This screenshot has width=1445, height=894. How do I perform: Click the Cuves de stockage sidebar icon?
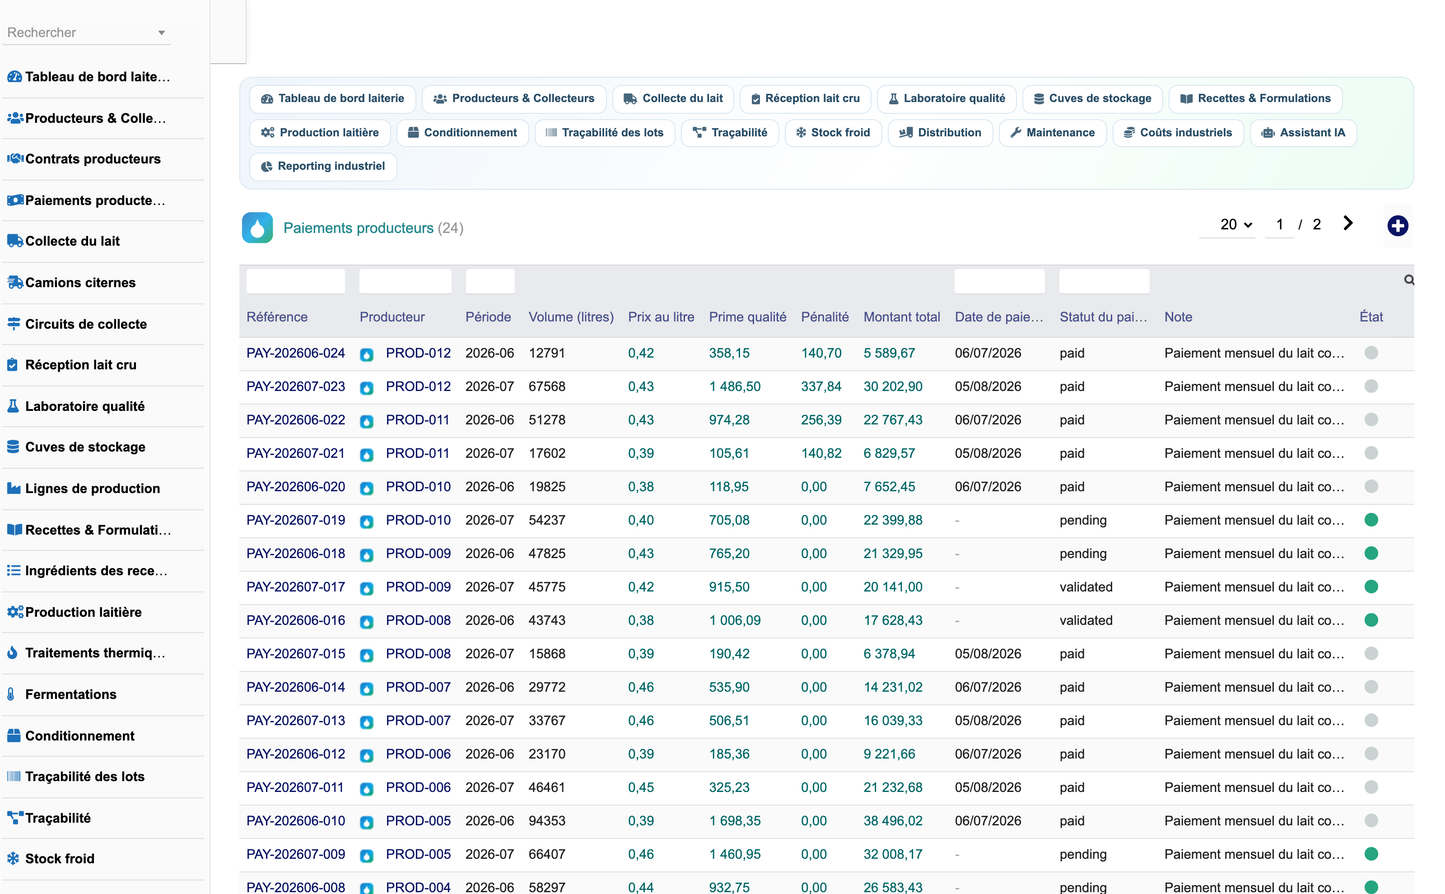[13, 447]
